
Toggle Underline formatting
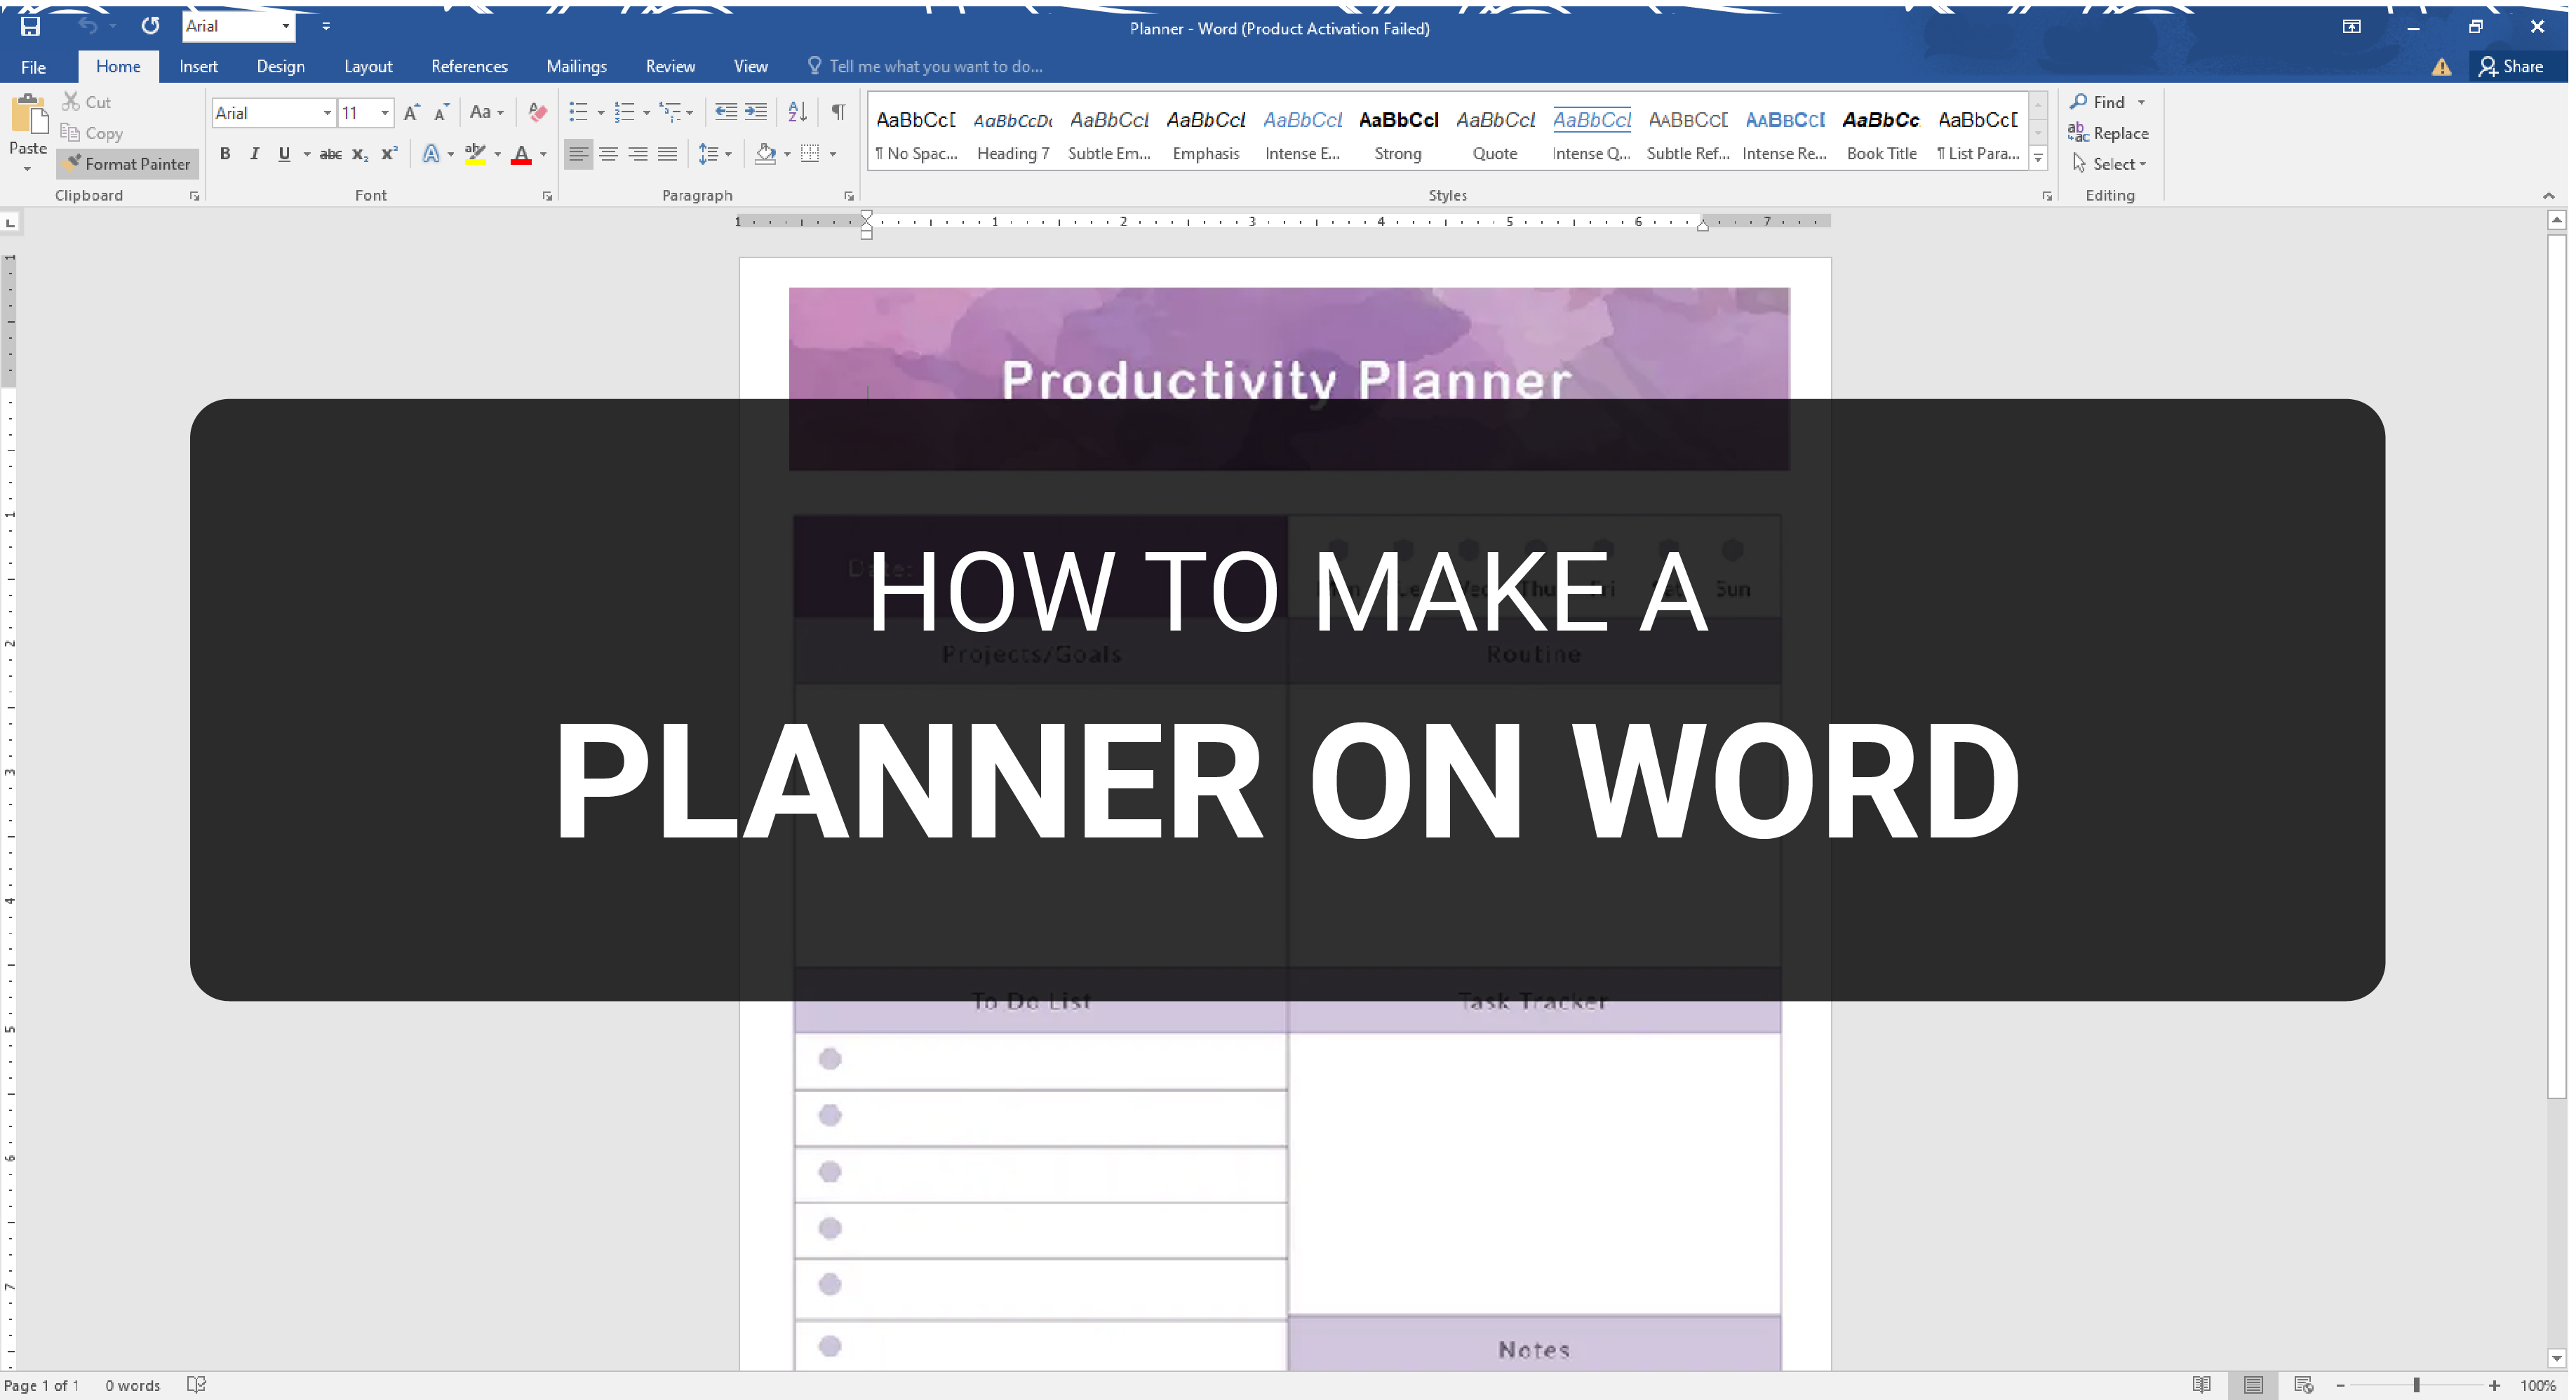point(284,154)
